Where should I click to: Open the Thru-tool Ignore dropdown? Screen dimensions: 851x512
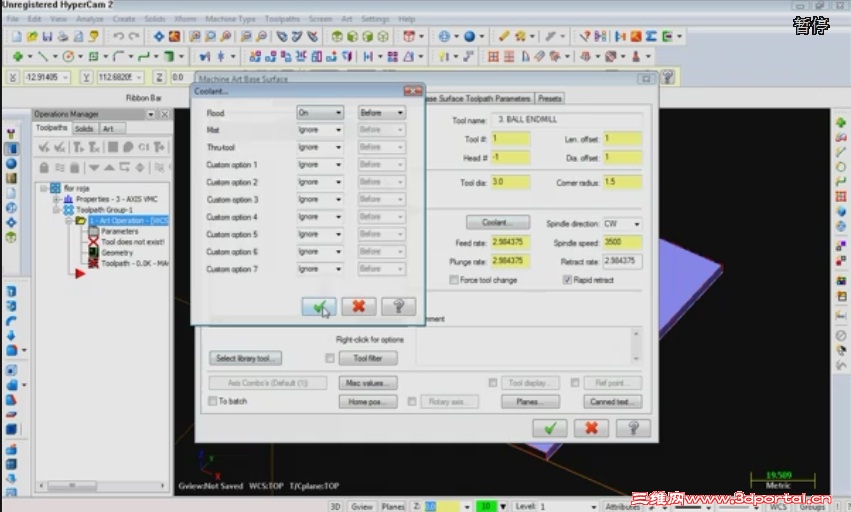[x=320, y=147]
